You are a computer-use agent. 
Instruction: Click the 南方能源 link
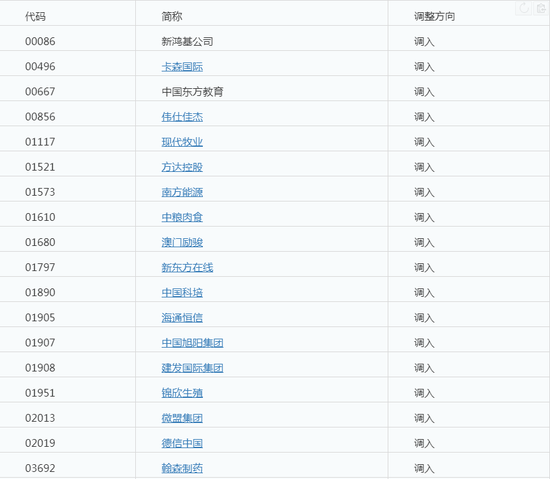pyautogui.click(x=182, y=192)
